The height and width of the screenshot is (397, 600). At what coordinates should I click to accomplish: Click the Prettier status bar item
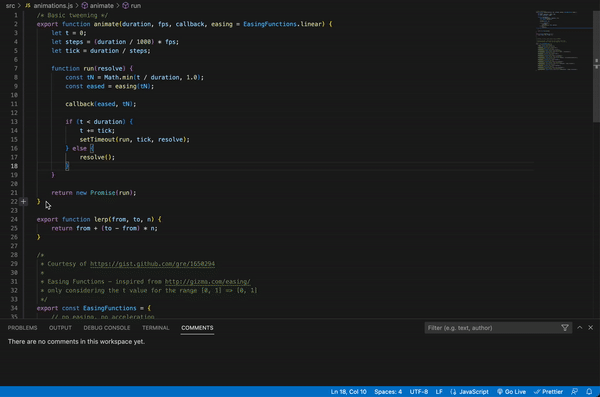coord(548,392)
